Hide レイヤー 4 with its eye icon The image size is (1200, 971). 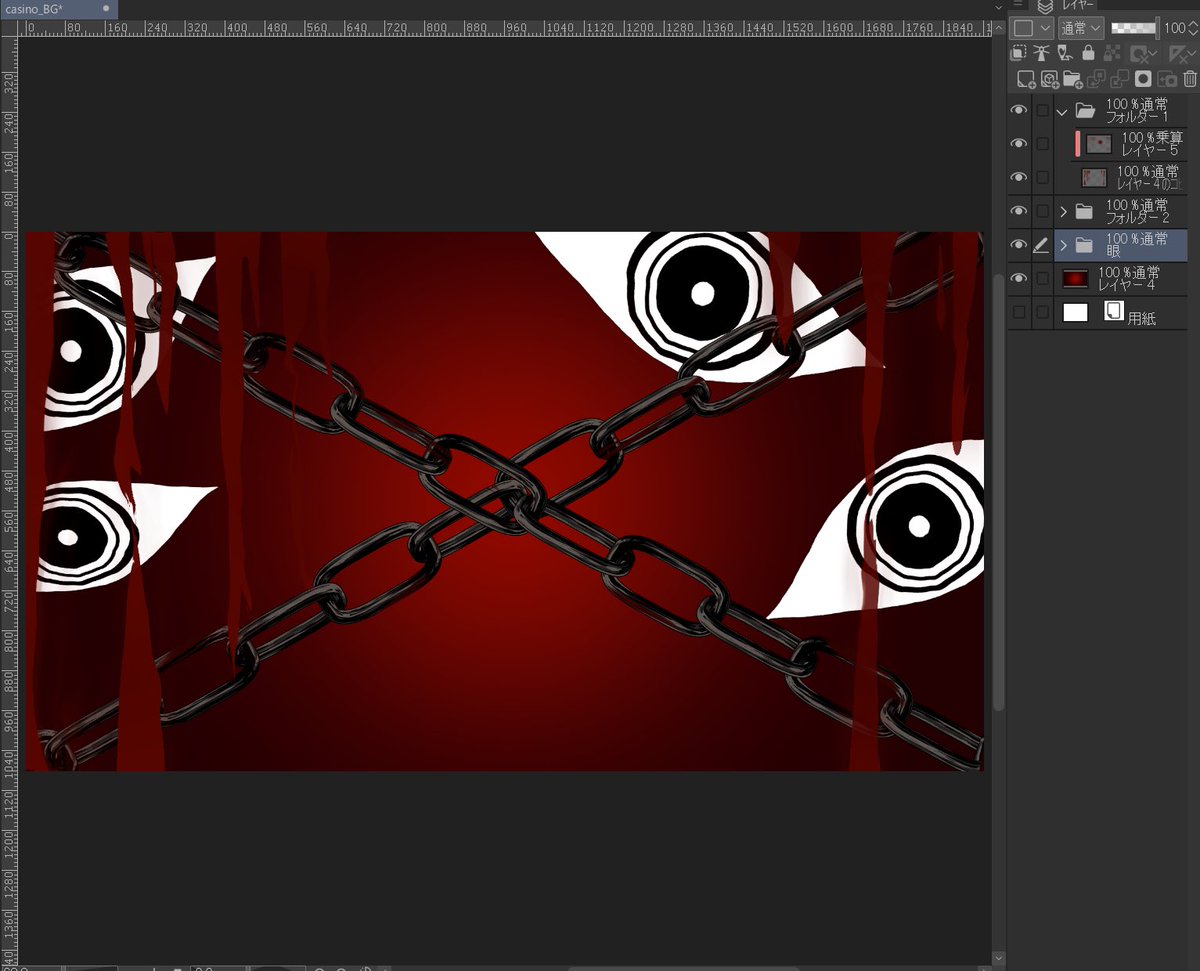tap(1019, 278)
